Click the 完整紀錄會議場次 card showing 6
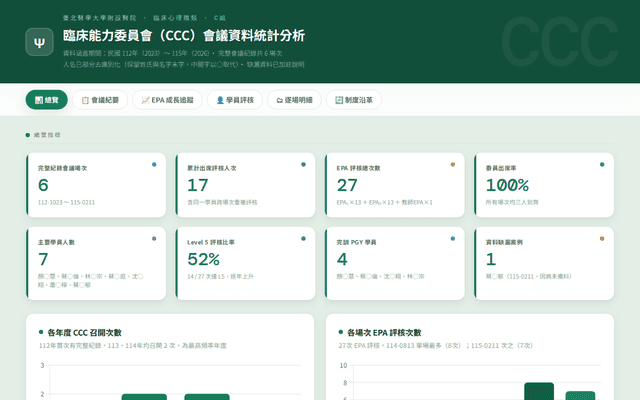The image size is (640, 400). pyautogui.click(x=96, y=185)
